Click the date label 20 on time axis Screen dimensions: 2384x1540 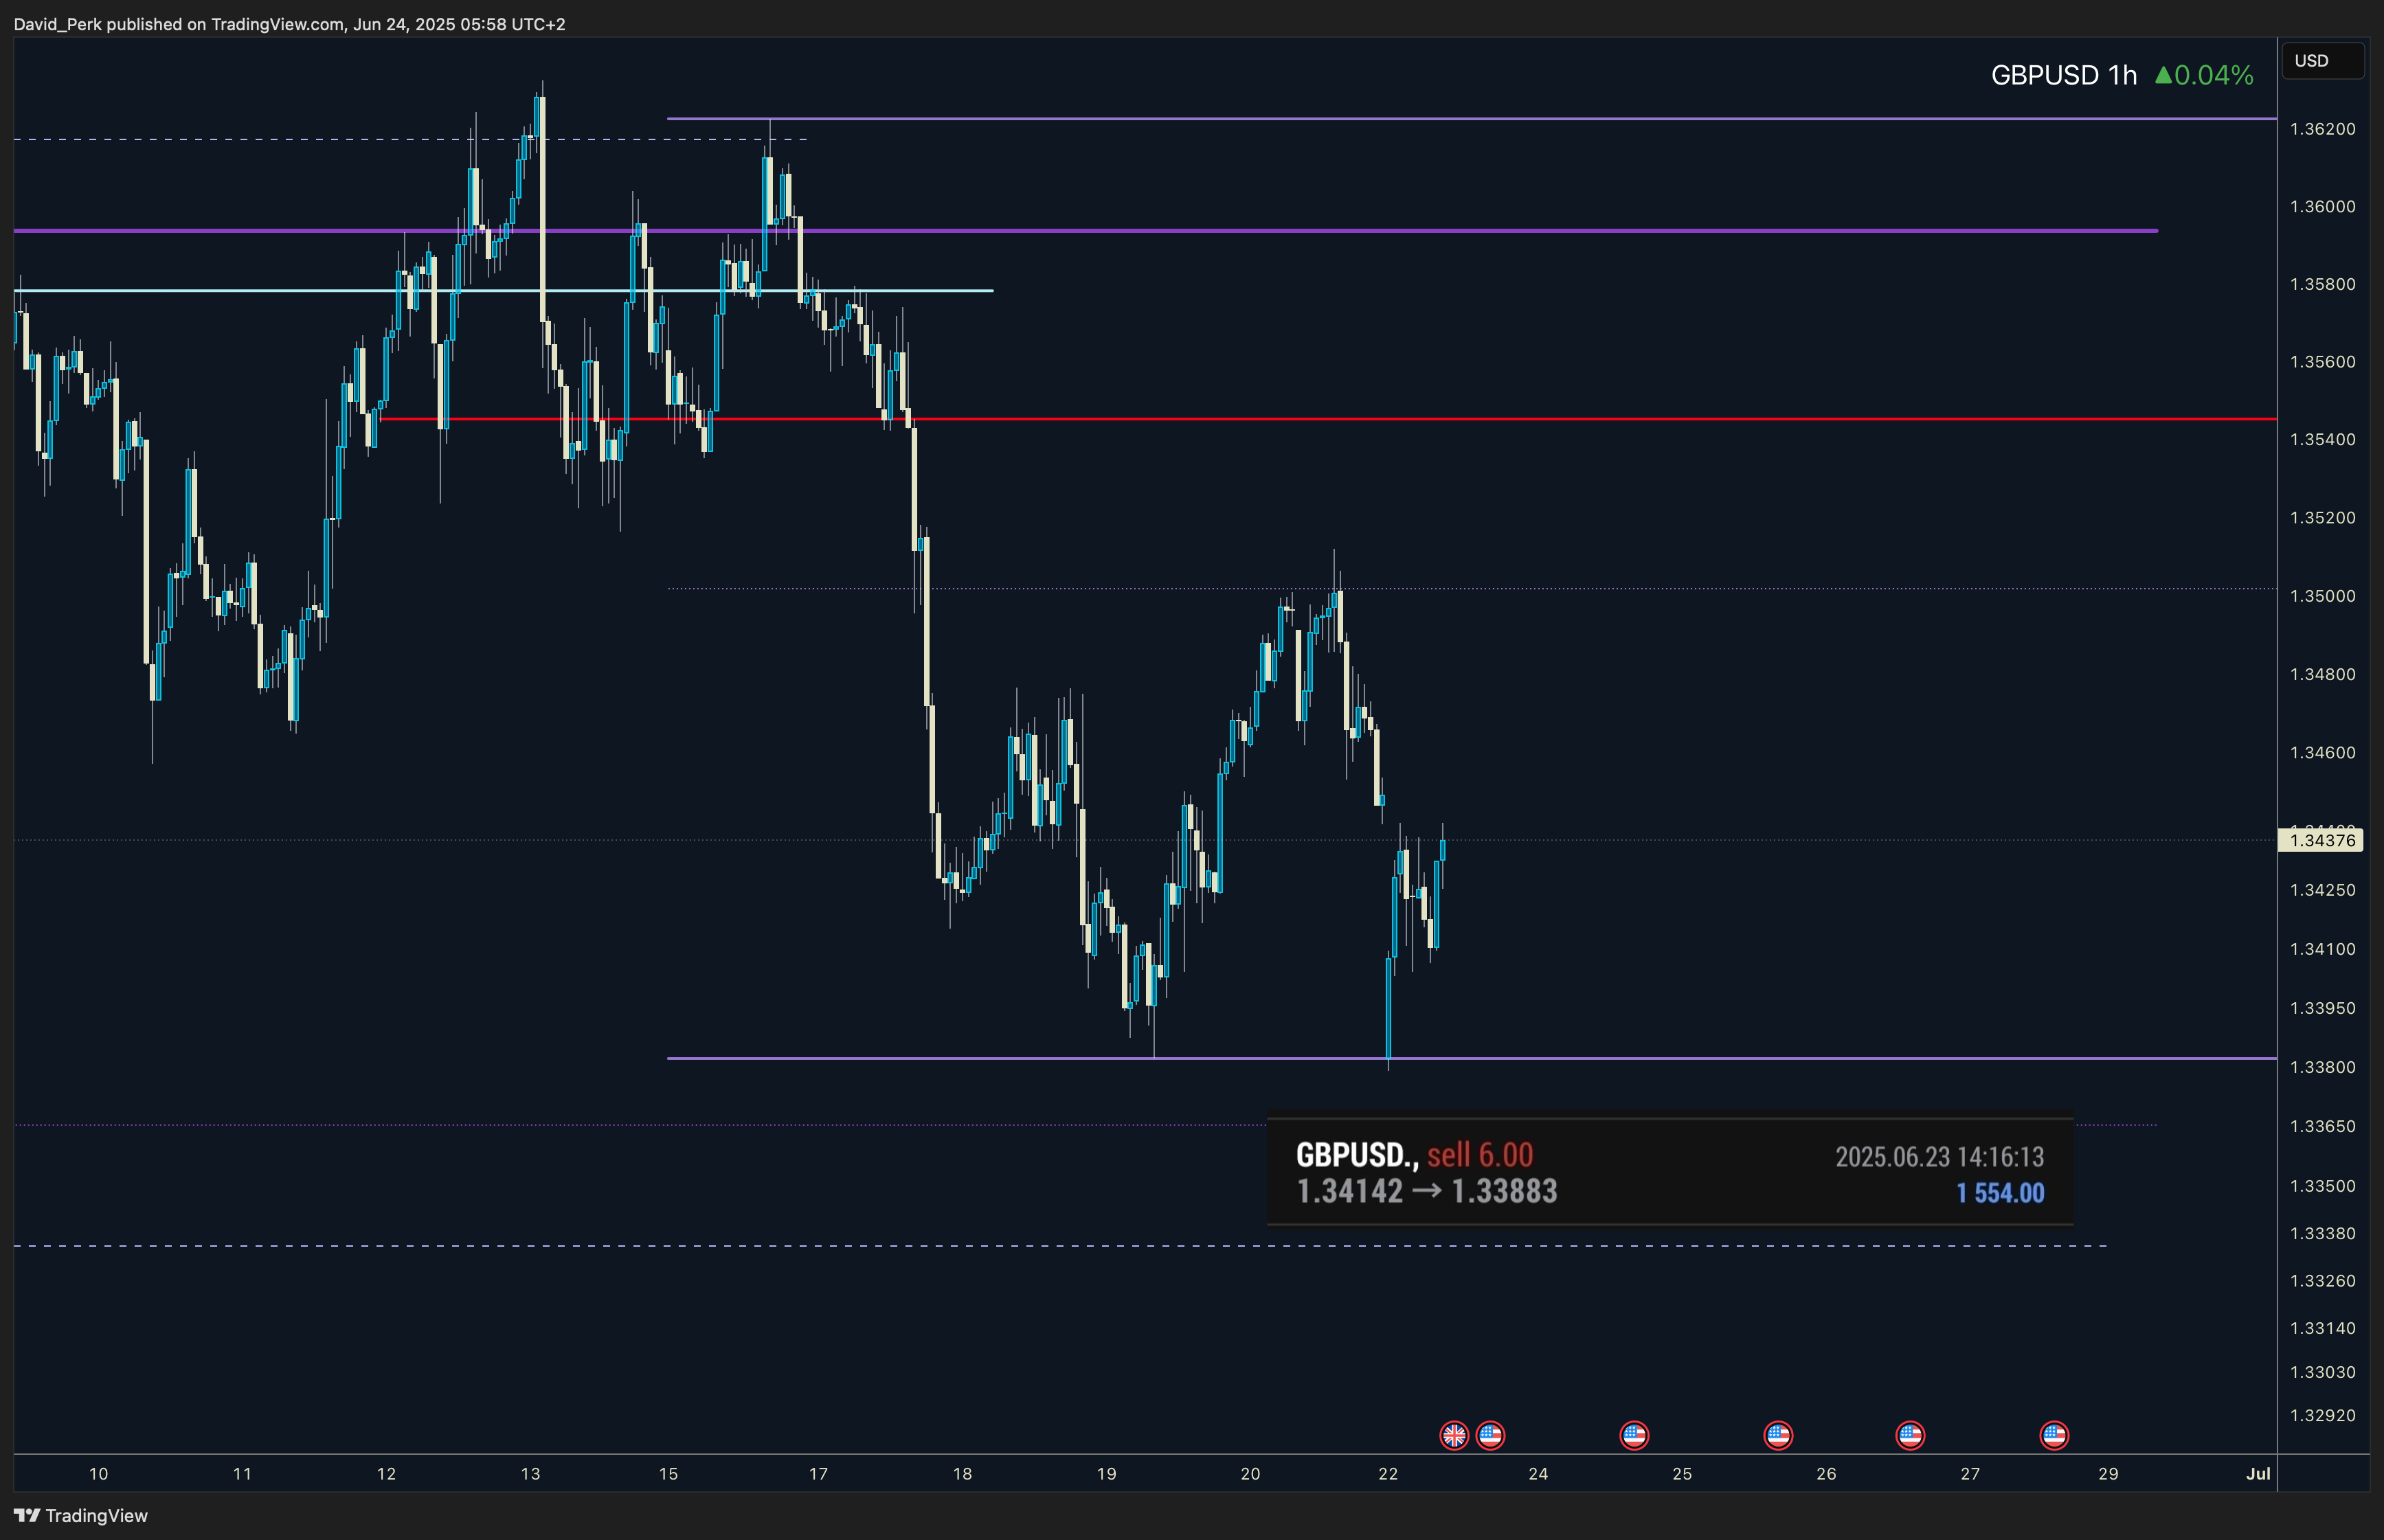point(1250,1473)
